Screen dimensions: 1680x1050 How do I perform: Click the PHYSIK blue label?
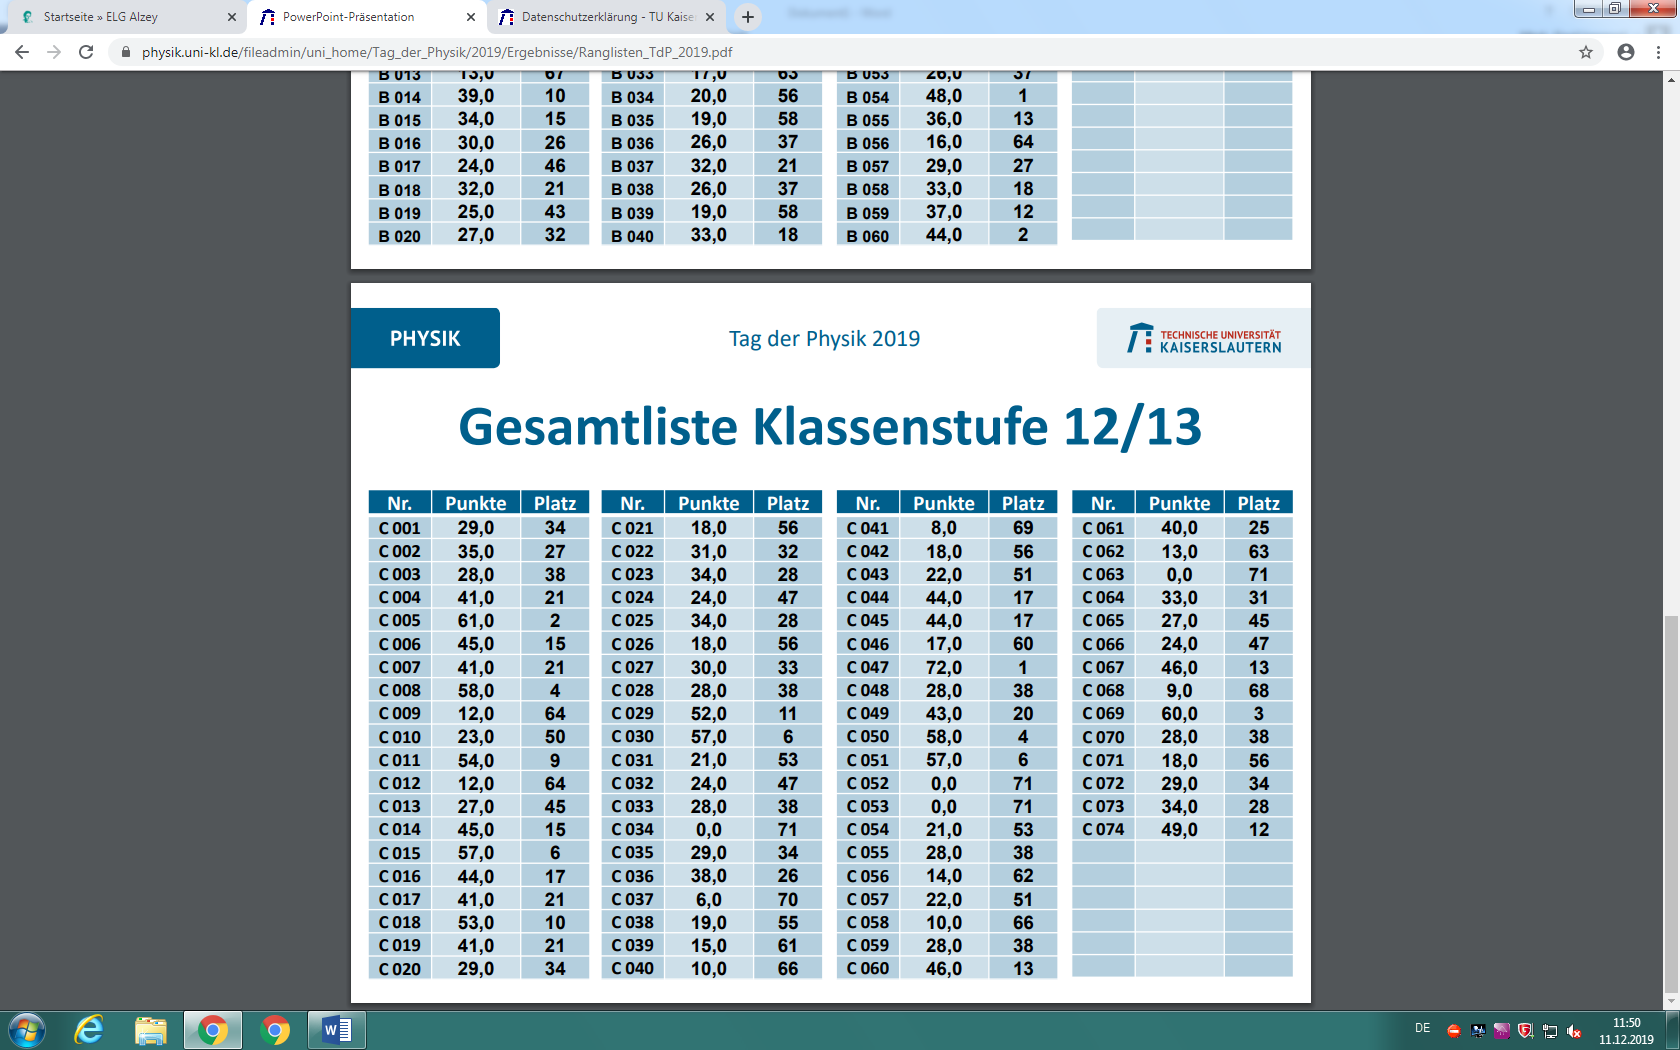(x=425, y=338)
